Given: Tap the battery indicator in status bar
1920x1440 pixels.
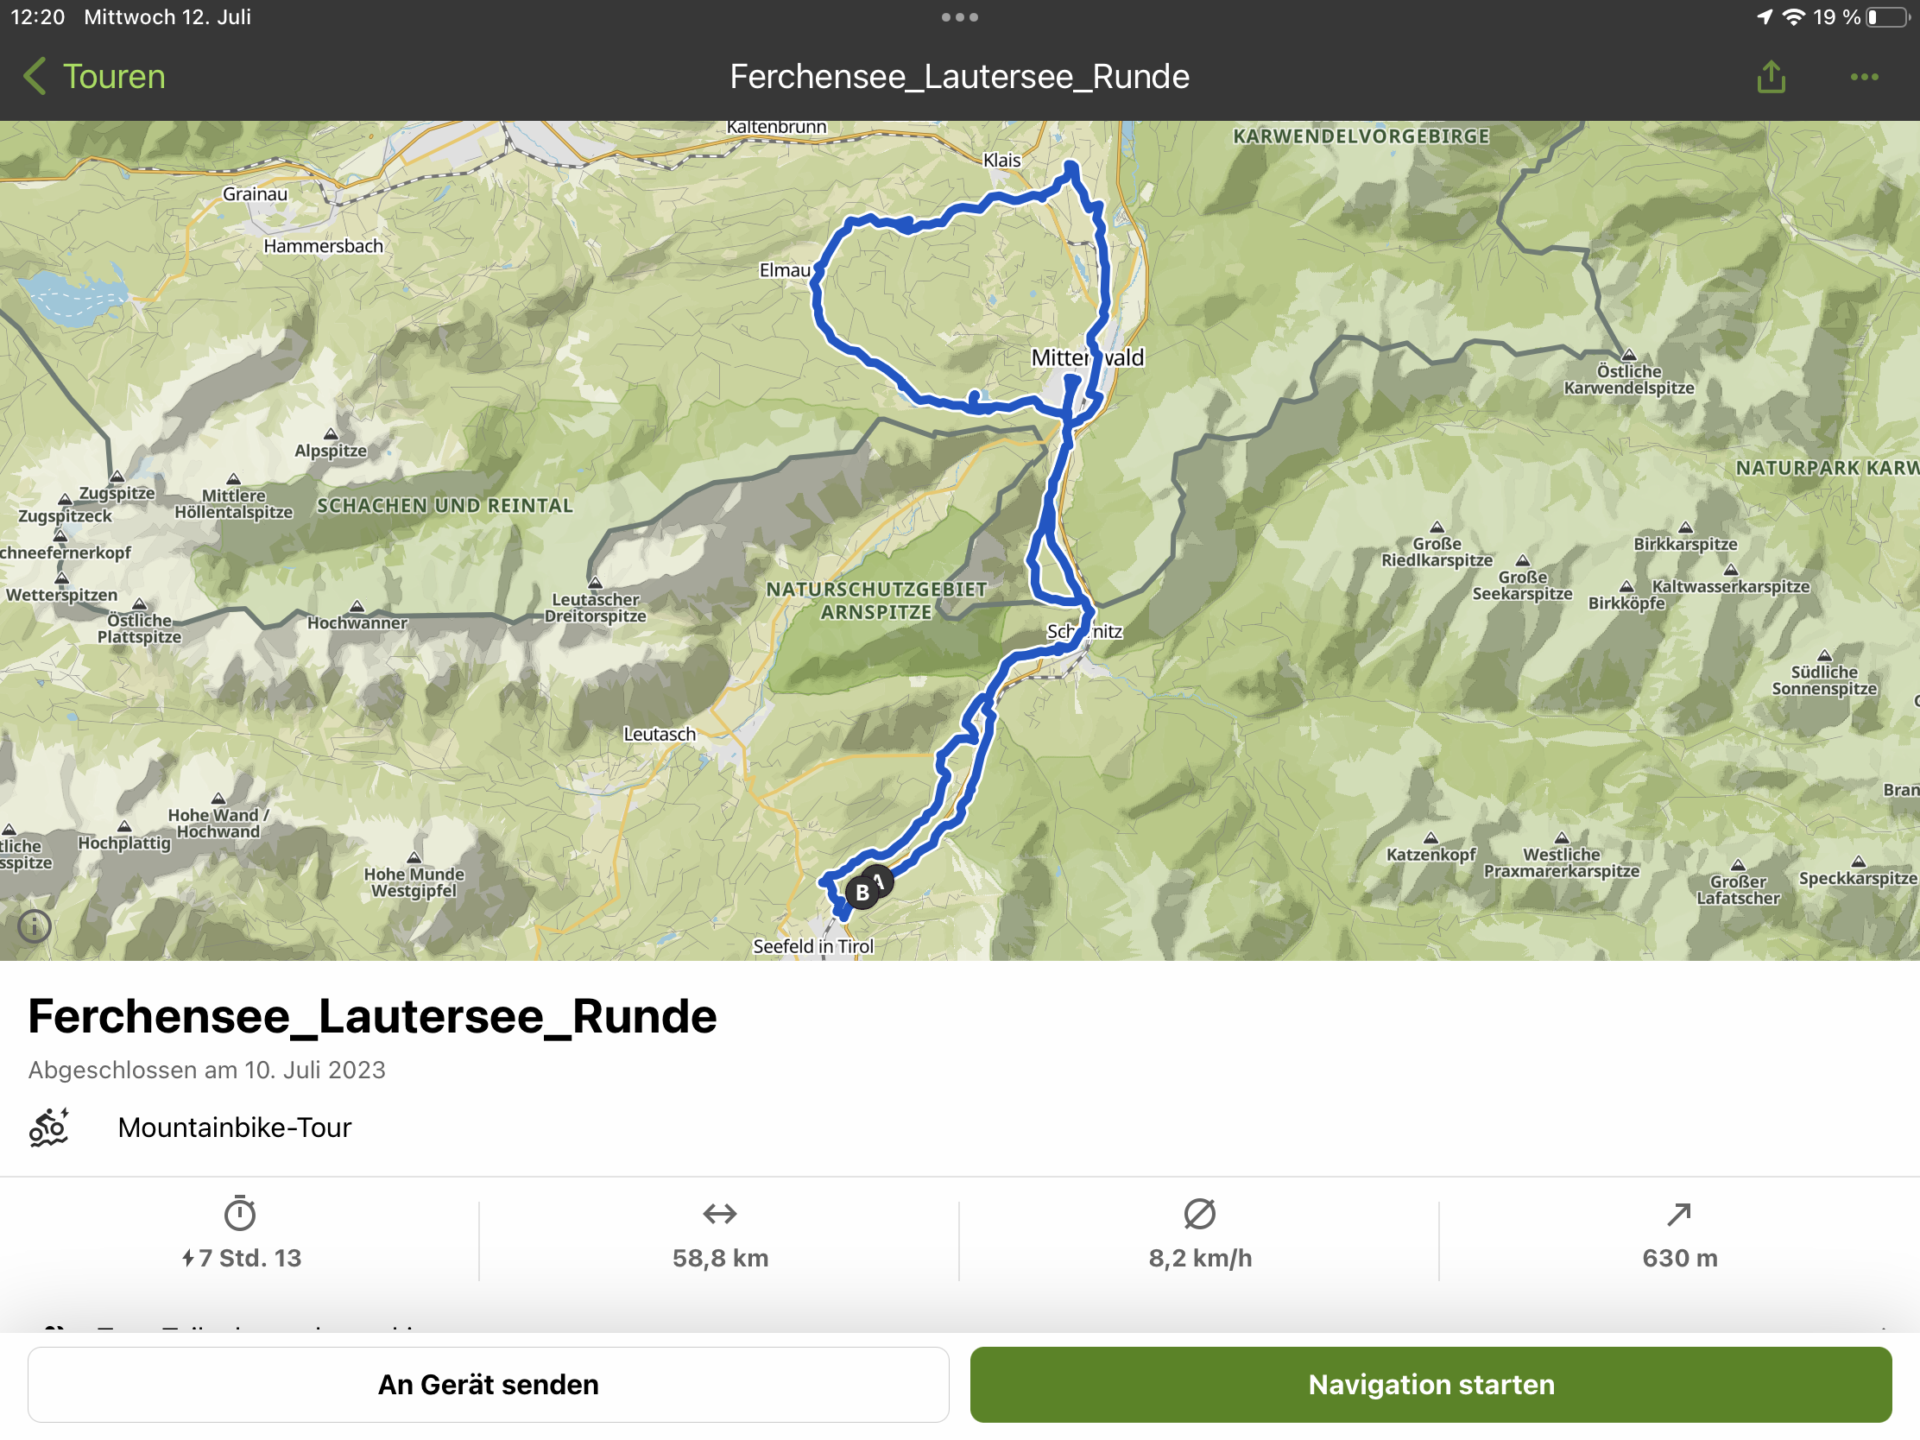Looking at the screenshot, I should [1888, 17].
